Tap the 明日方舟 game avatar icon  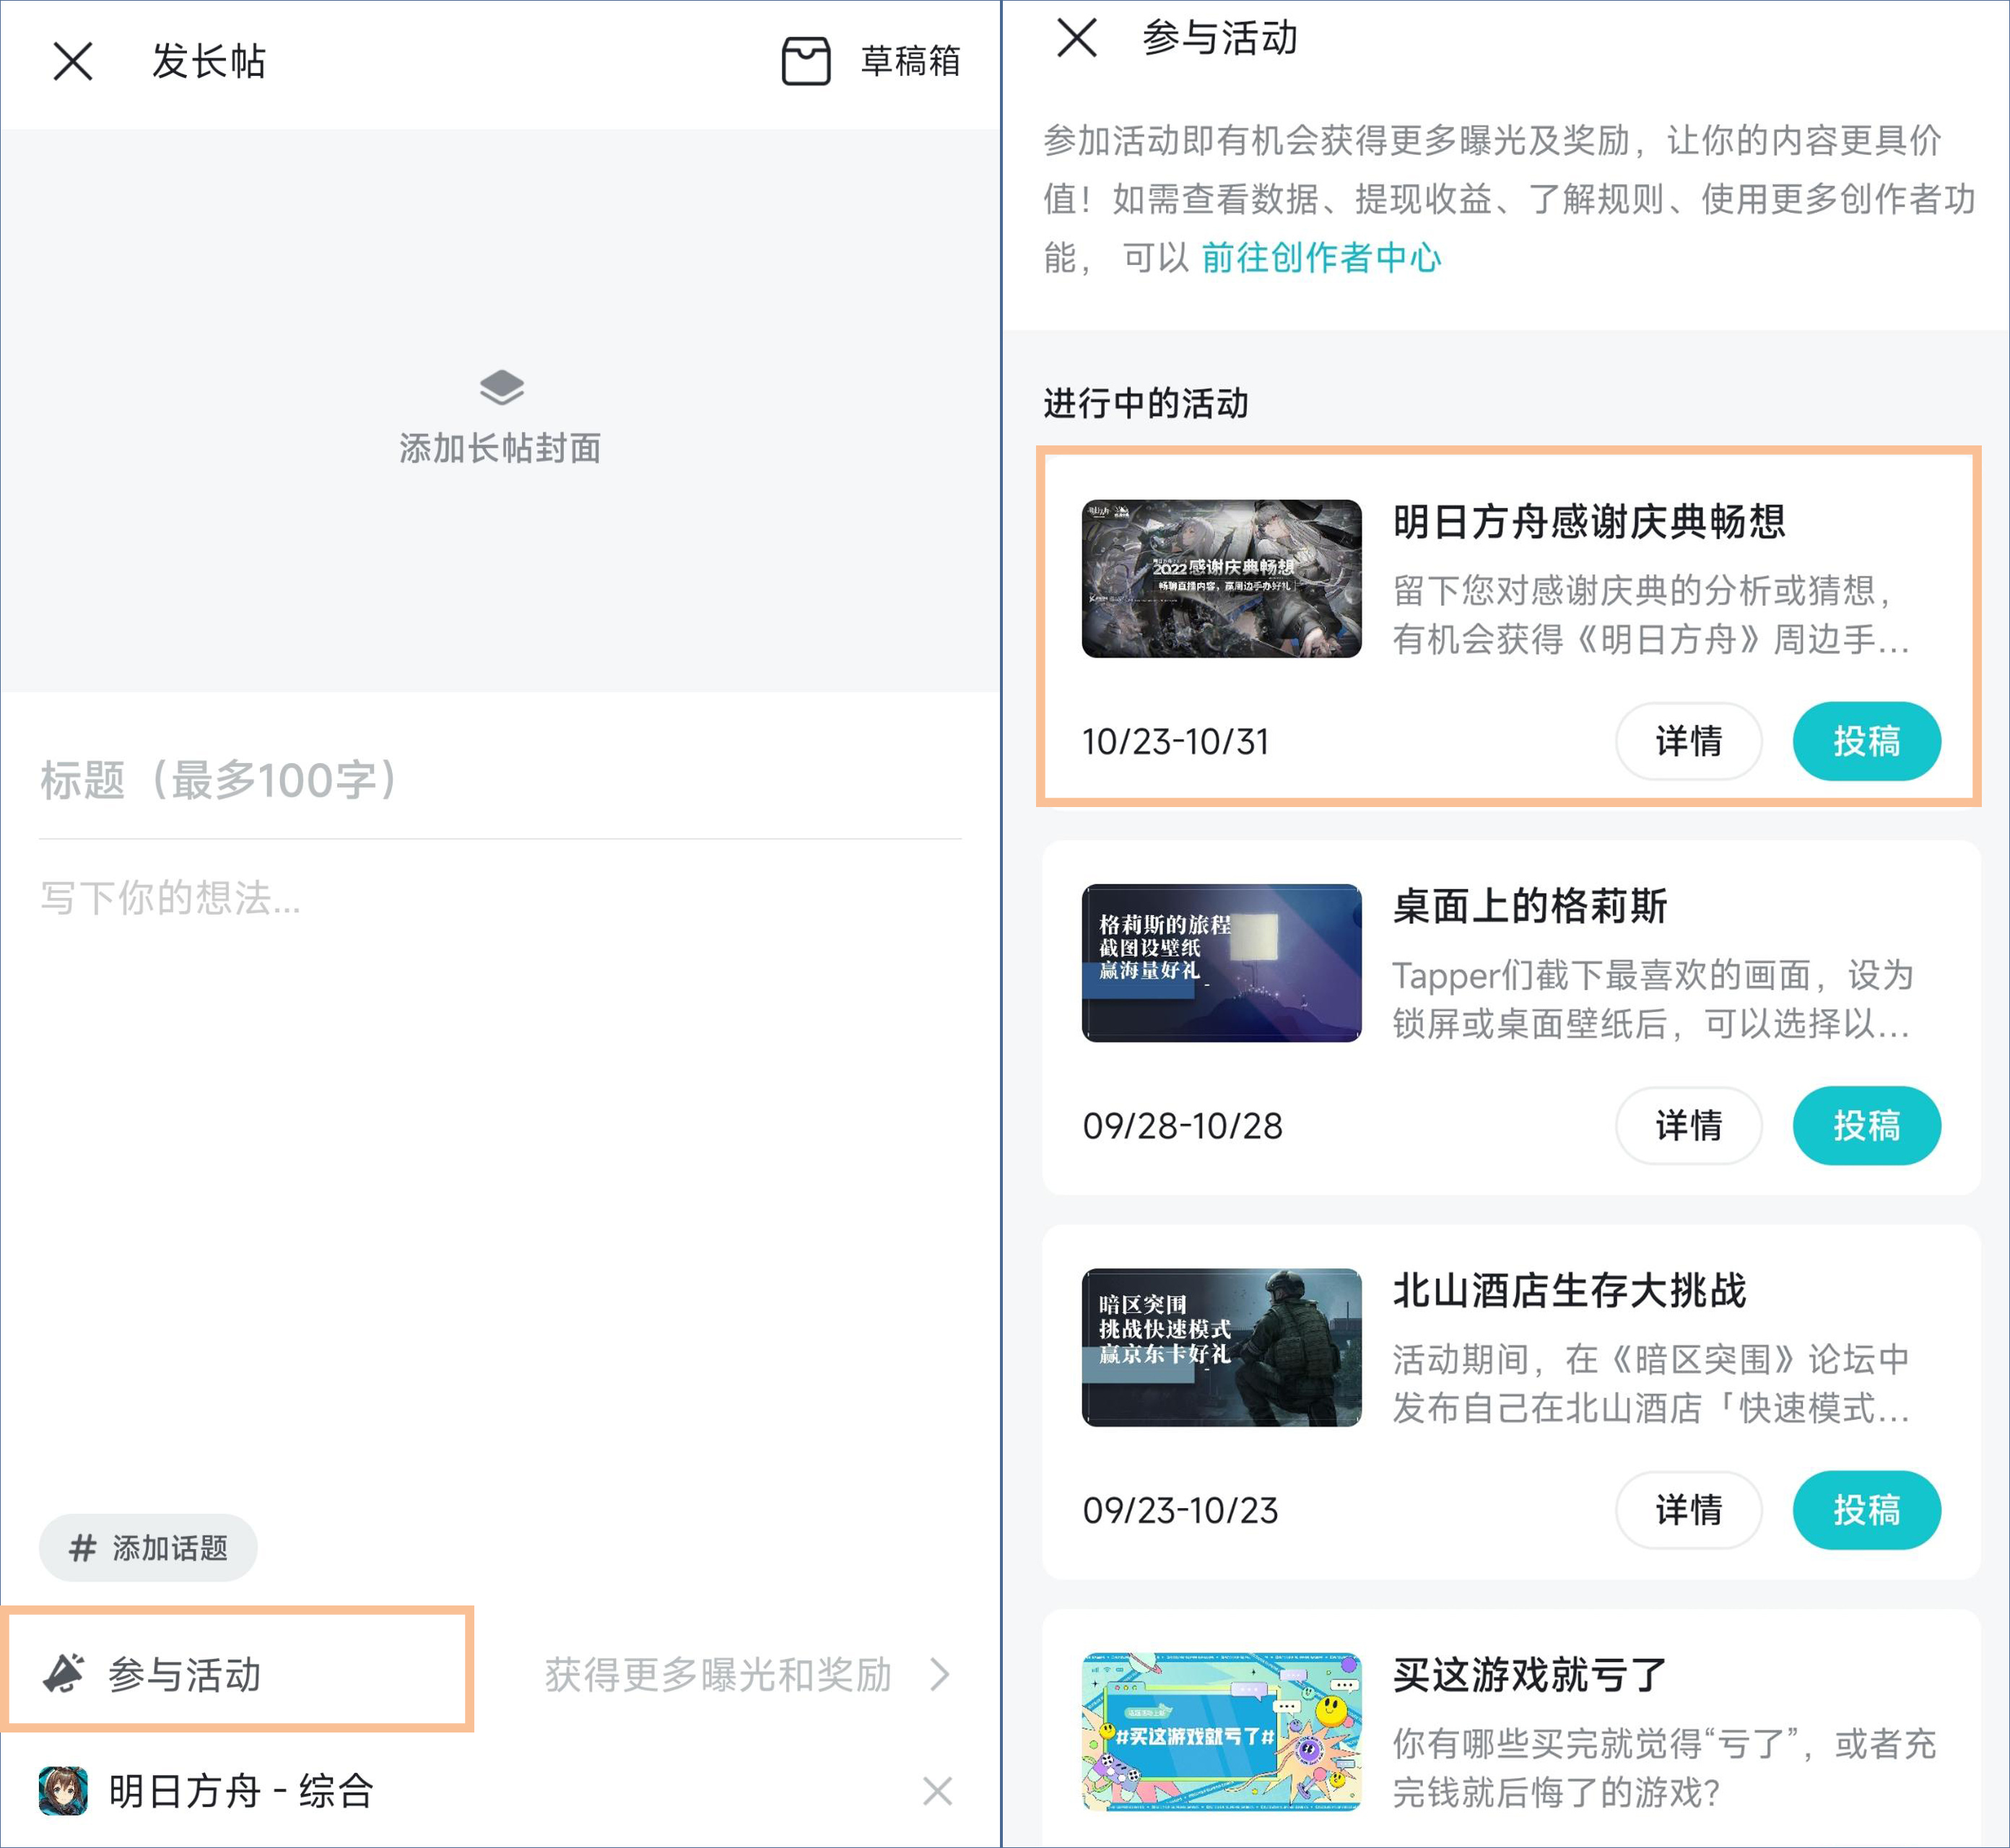click(x=63, y=1791)
